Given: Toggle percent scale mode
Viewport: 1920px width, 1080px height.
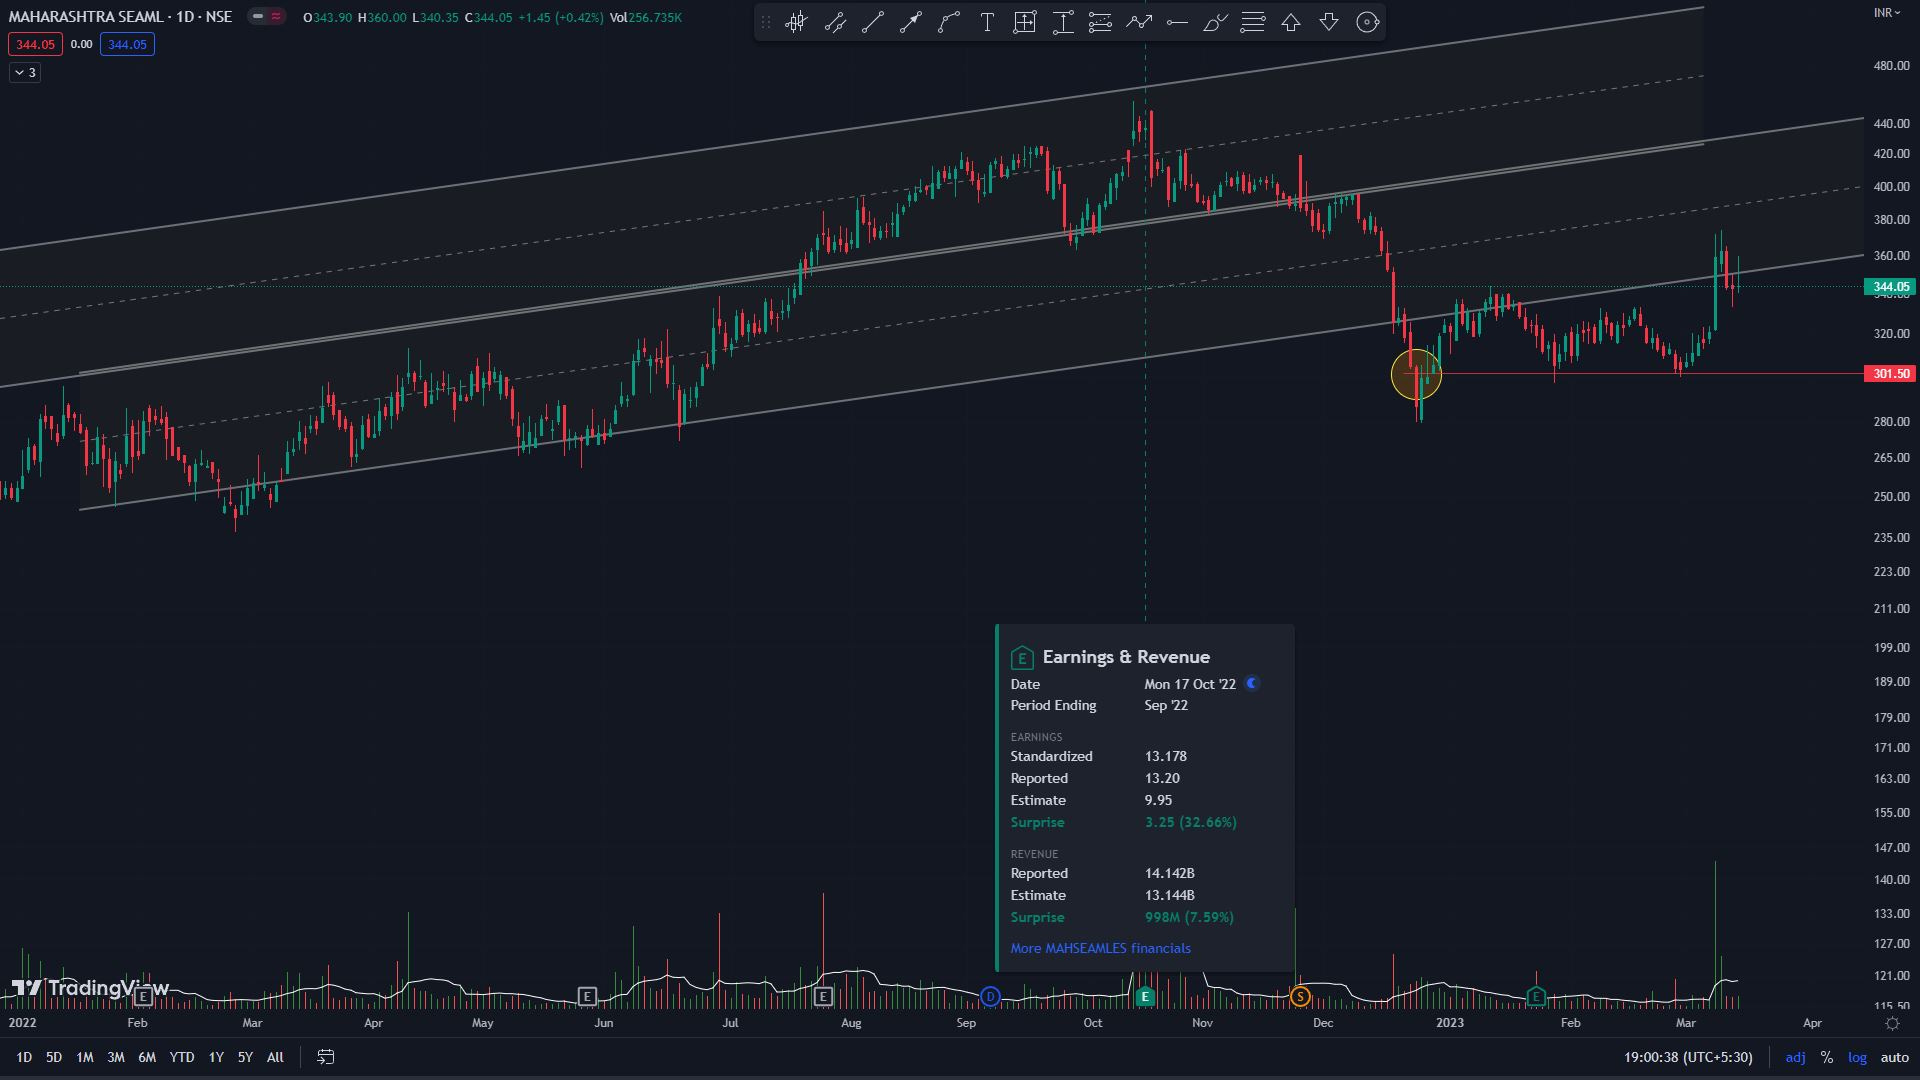Looking at the screenshot, I should click(x=1827, y=1057).
